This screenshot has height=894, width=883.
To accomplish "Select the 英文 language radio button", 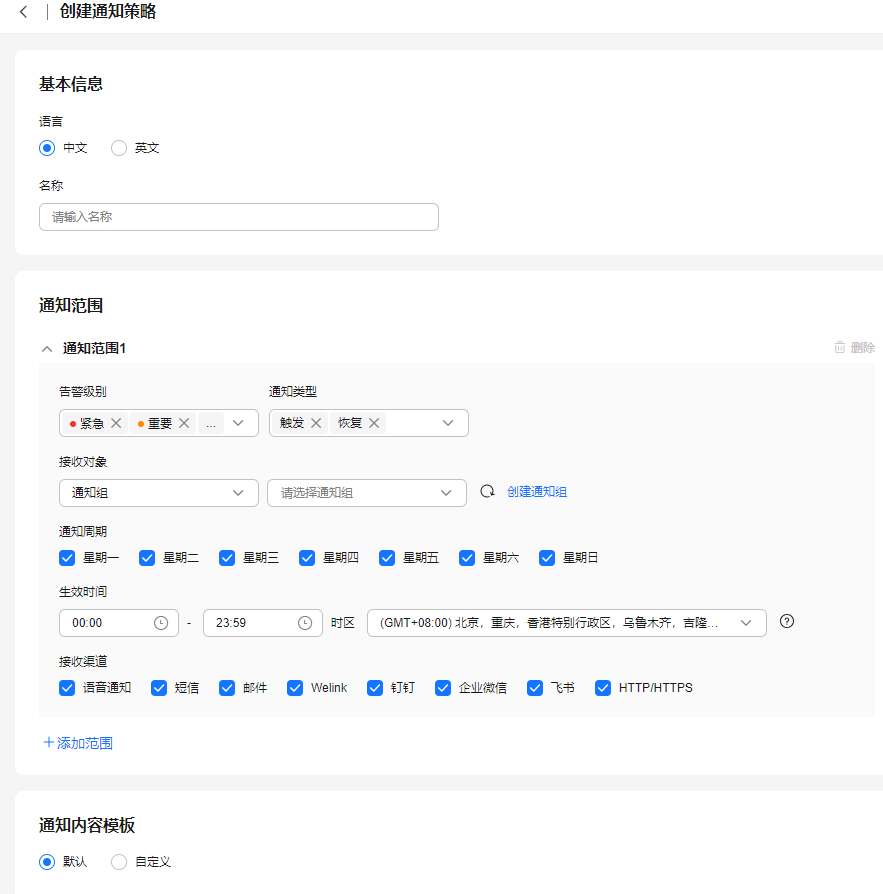I will [119, 148].
